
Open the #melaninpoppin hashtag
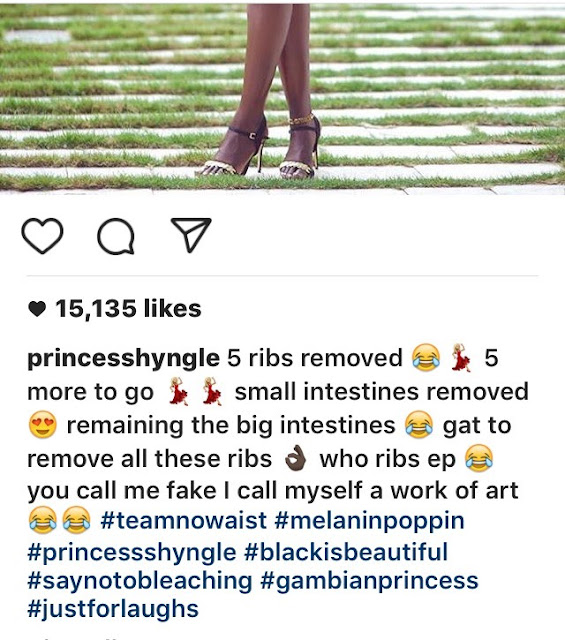370,522
